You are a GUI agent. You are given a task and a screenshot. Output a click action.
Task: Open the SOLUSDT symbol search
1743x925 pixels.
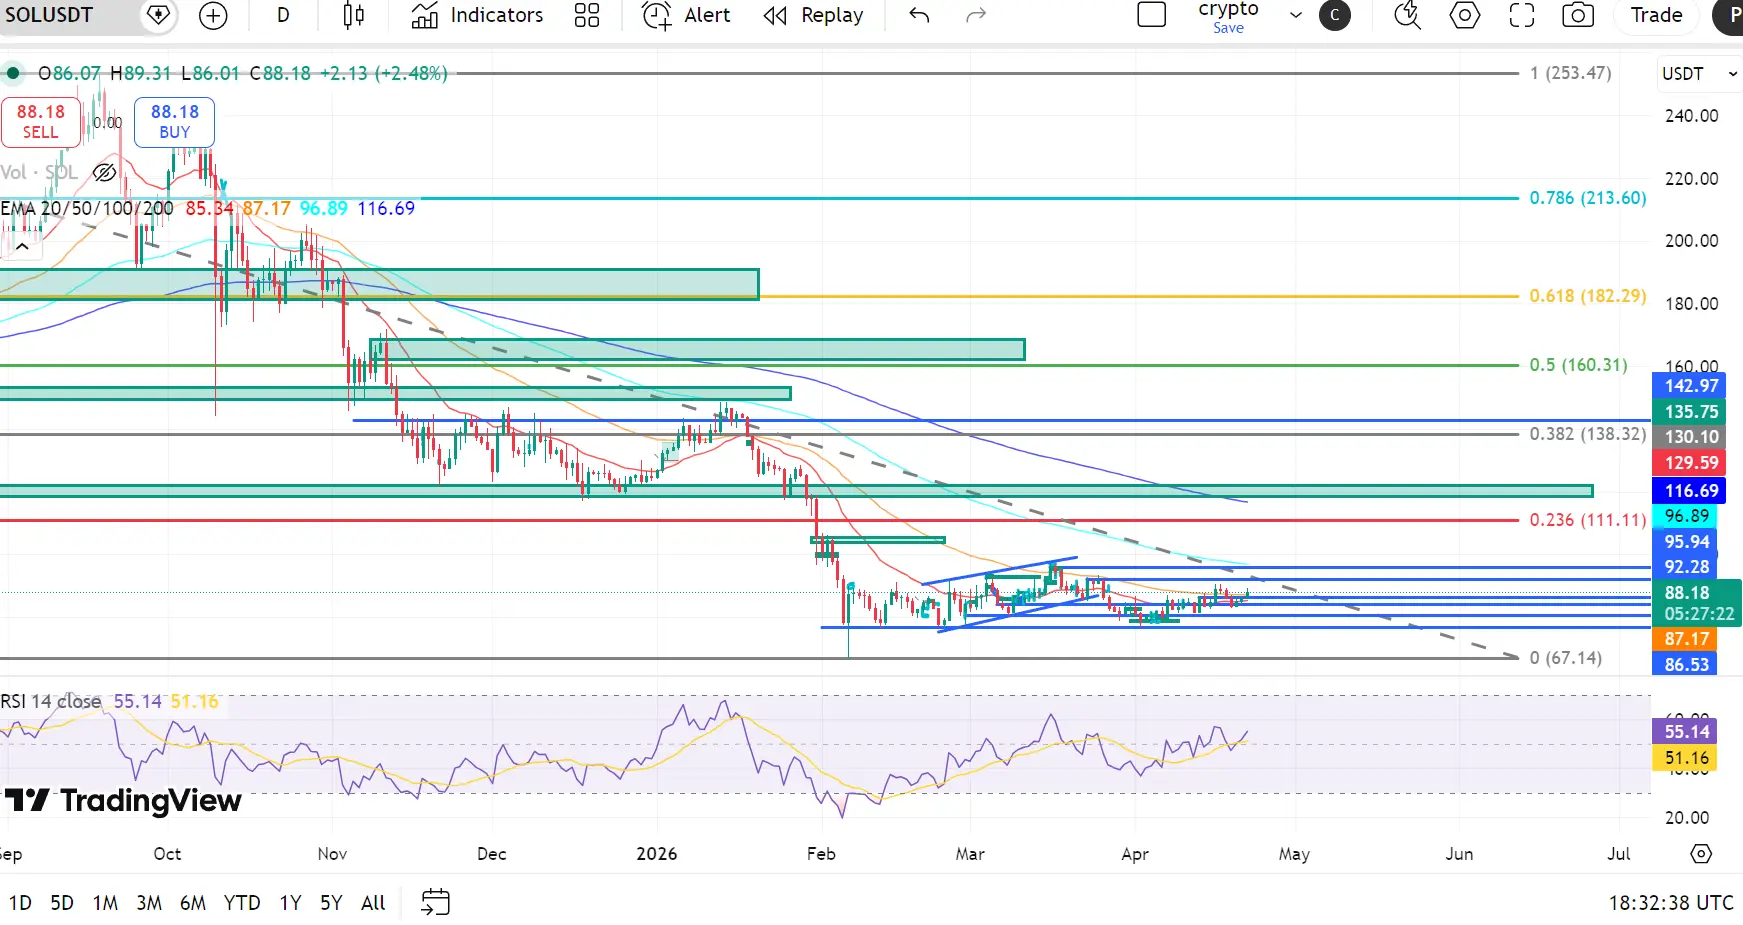tap(49, 15)
